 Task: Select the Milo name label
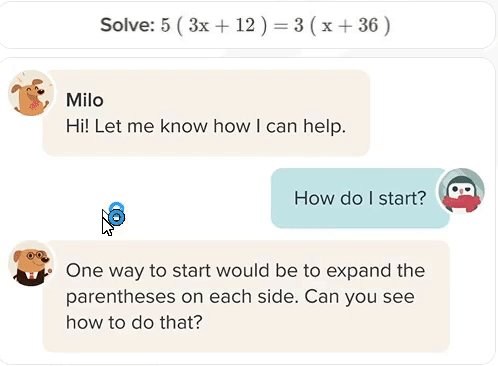(85, 100)
